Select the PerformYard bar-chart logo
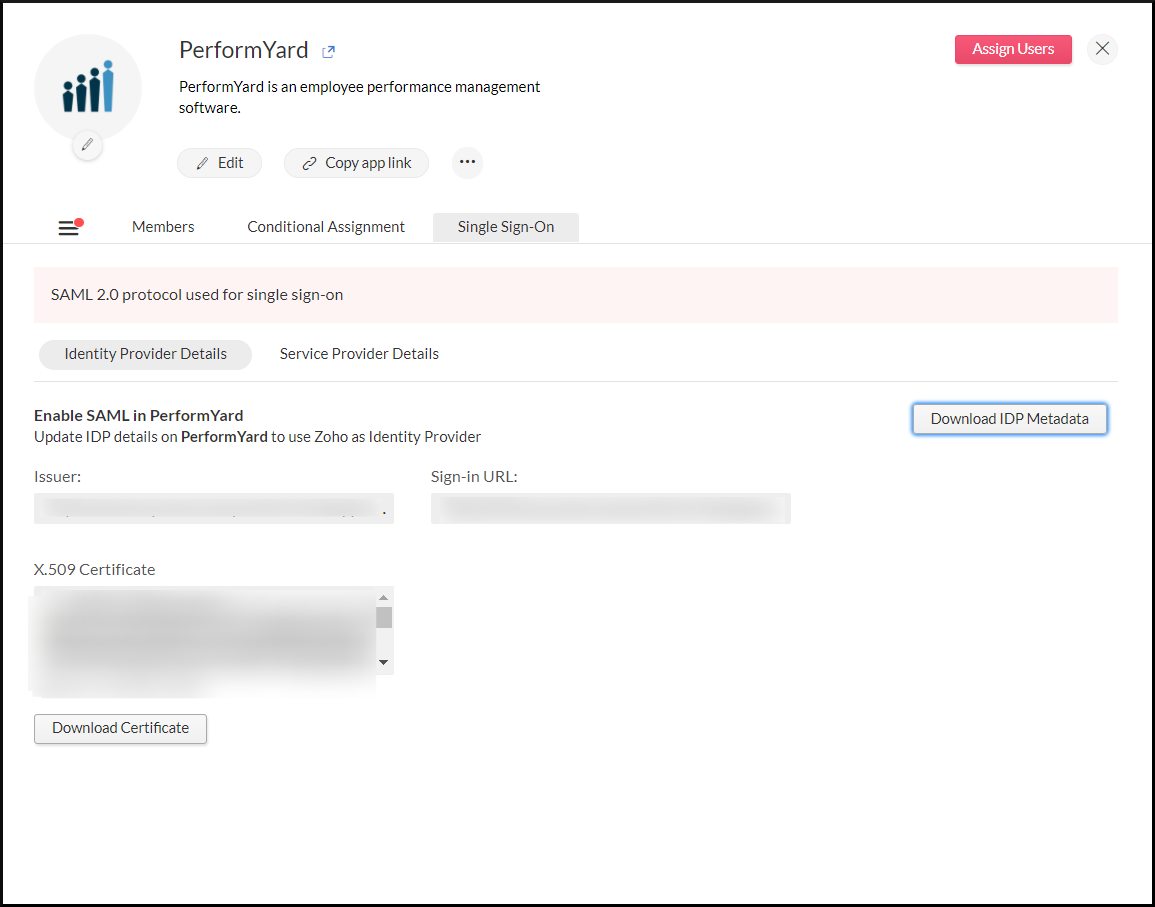This screenshot has width=1155, height=907. (87, 89)
